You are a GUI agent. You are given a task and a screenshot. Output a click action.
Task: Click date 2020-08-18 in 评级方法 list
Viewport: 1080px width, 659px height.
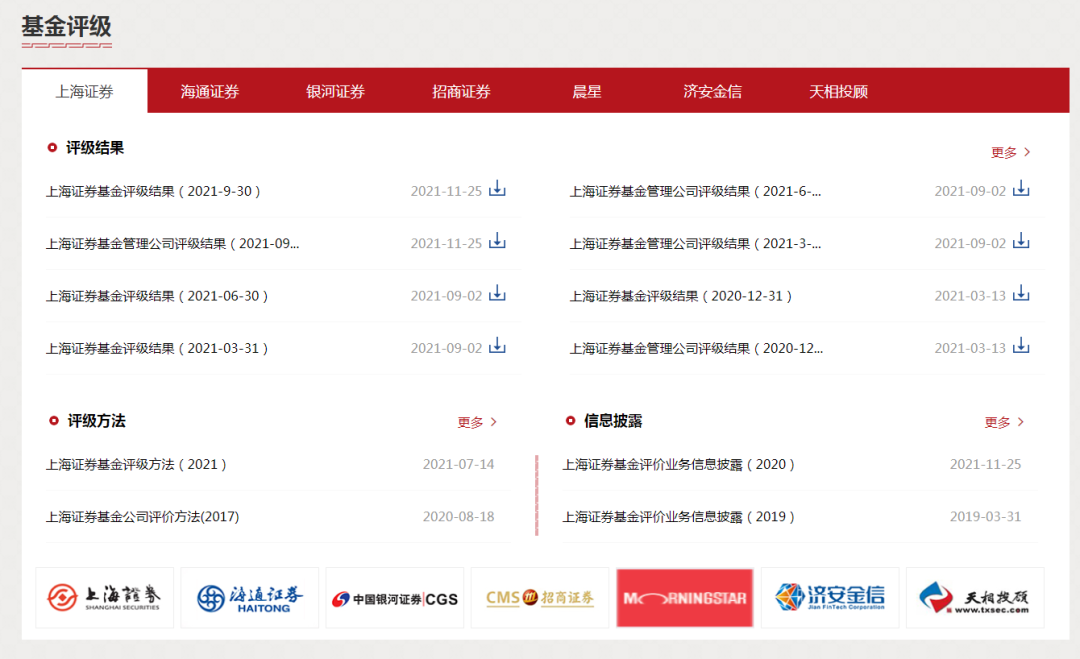pyautogui.click(x=459, y=516)
